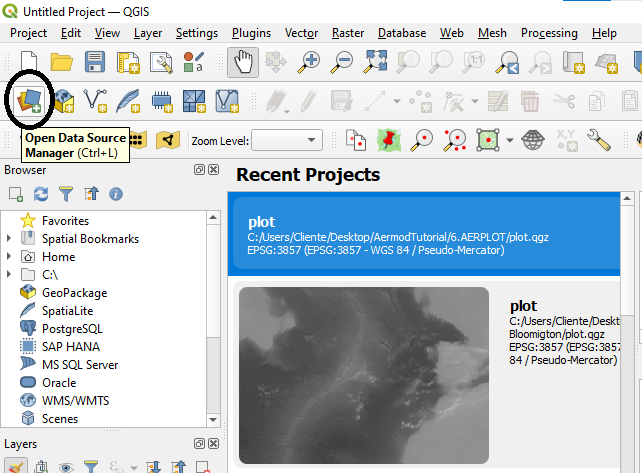
Task: Select Oracle in Browser tree
Action: pos(59,383)
